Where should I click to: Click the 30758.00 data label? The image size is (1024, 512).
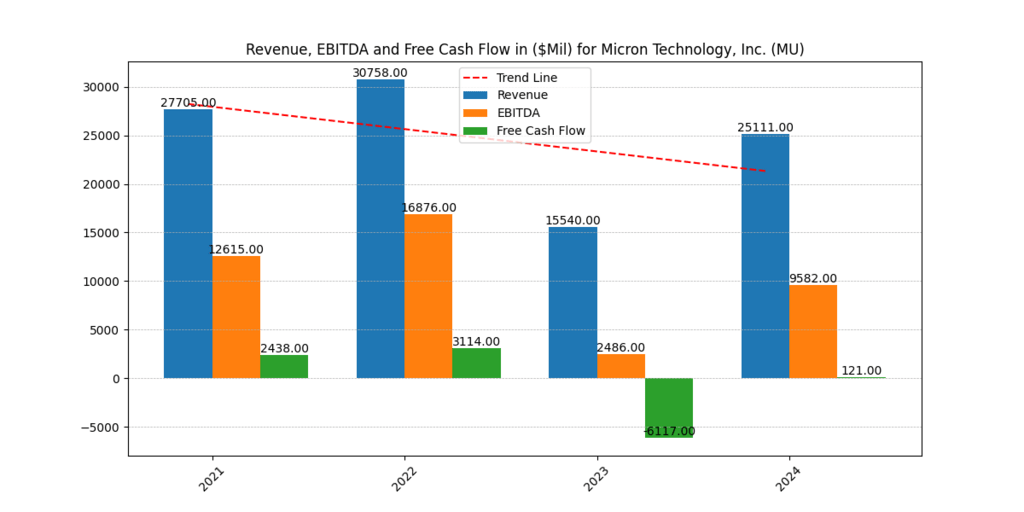[x=380, y=73]
